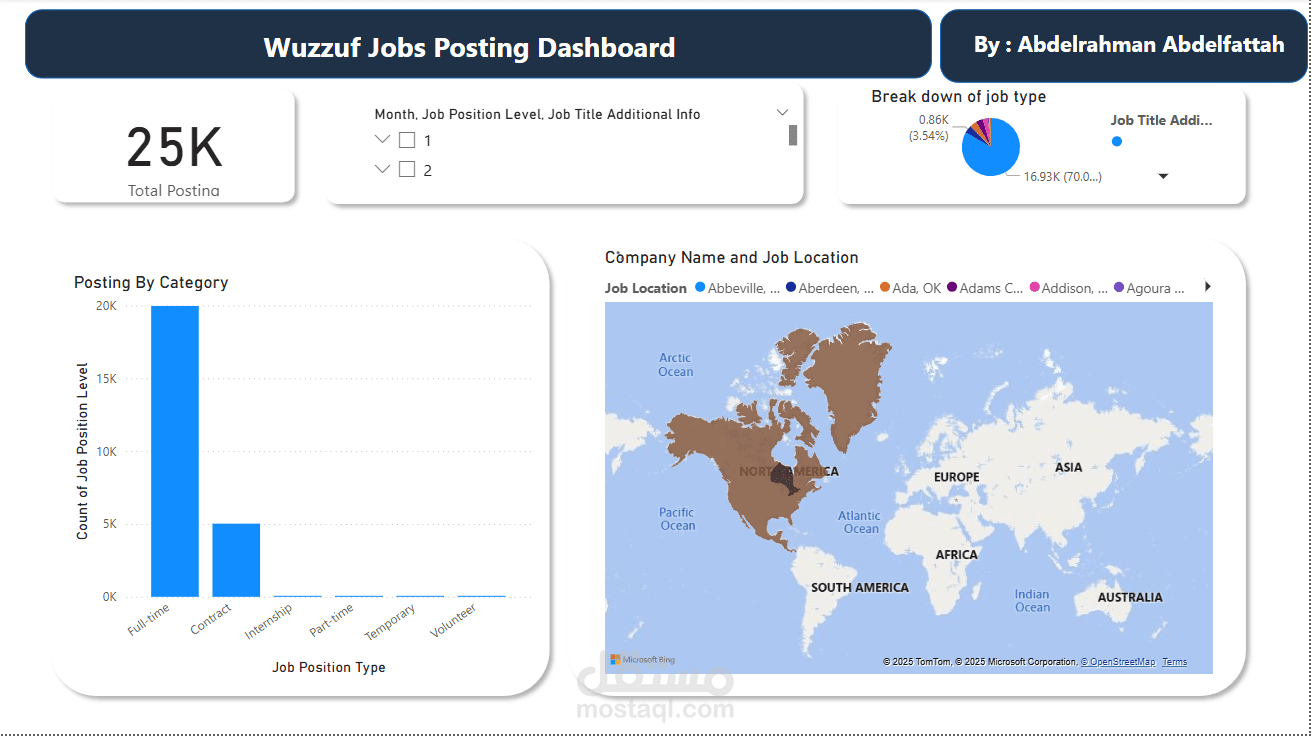Click the Internship axis label
The image size is (1312, 738).
[269, 622]
